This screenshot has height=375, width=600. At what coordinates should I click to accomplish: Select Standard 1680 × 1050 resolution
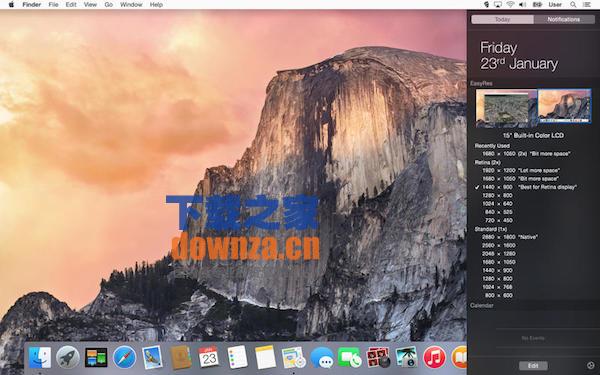point(499,262)
